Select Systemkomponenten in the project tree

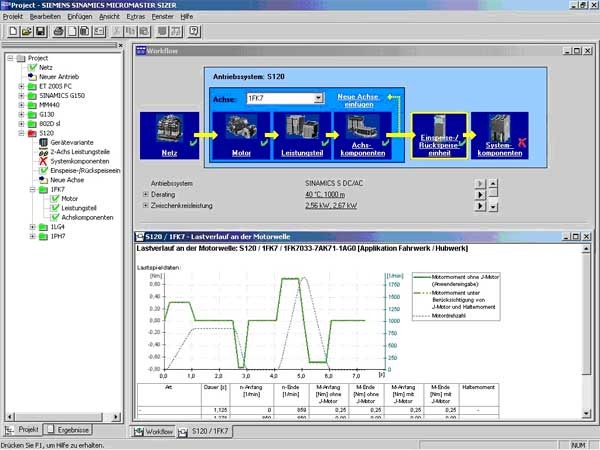[82, 160]
